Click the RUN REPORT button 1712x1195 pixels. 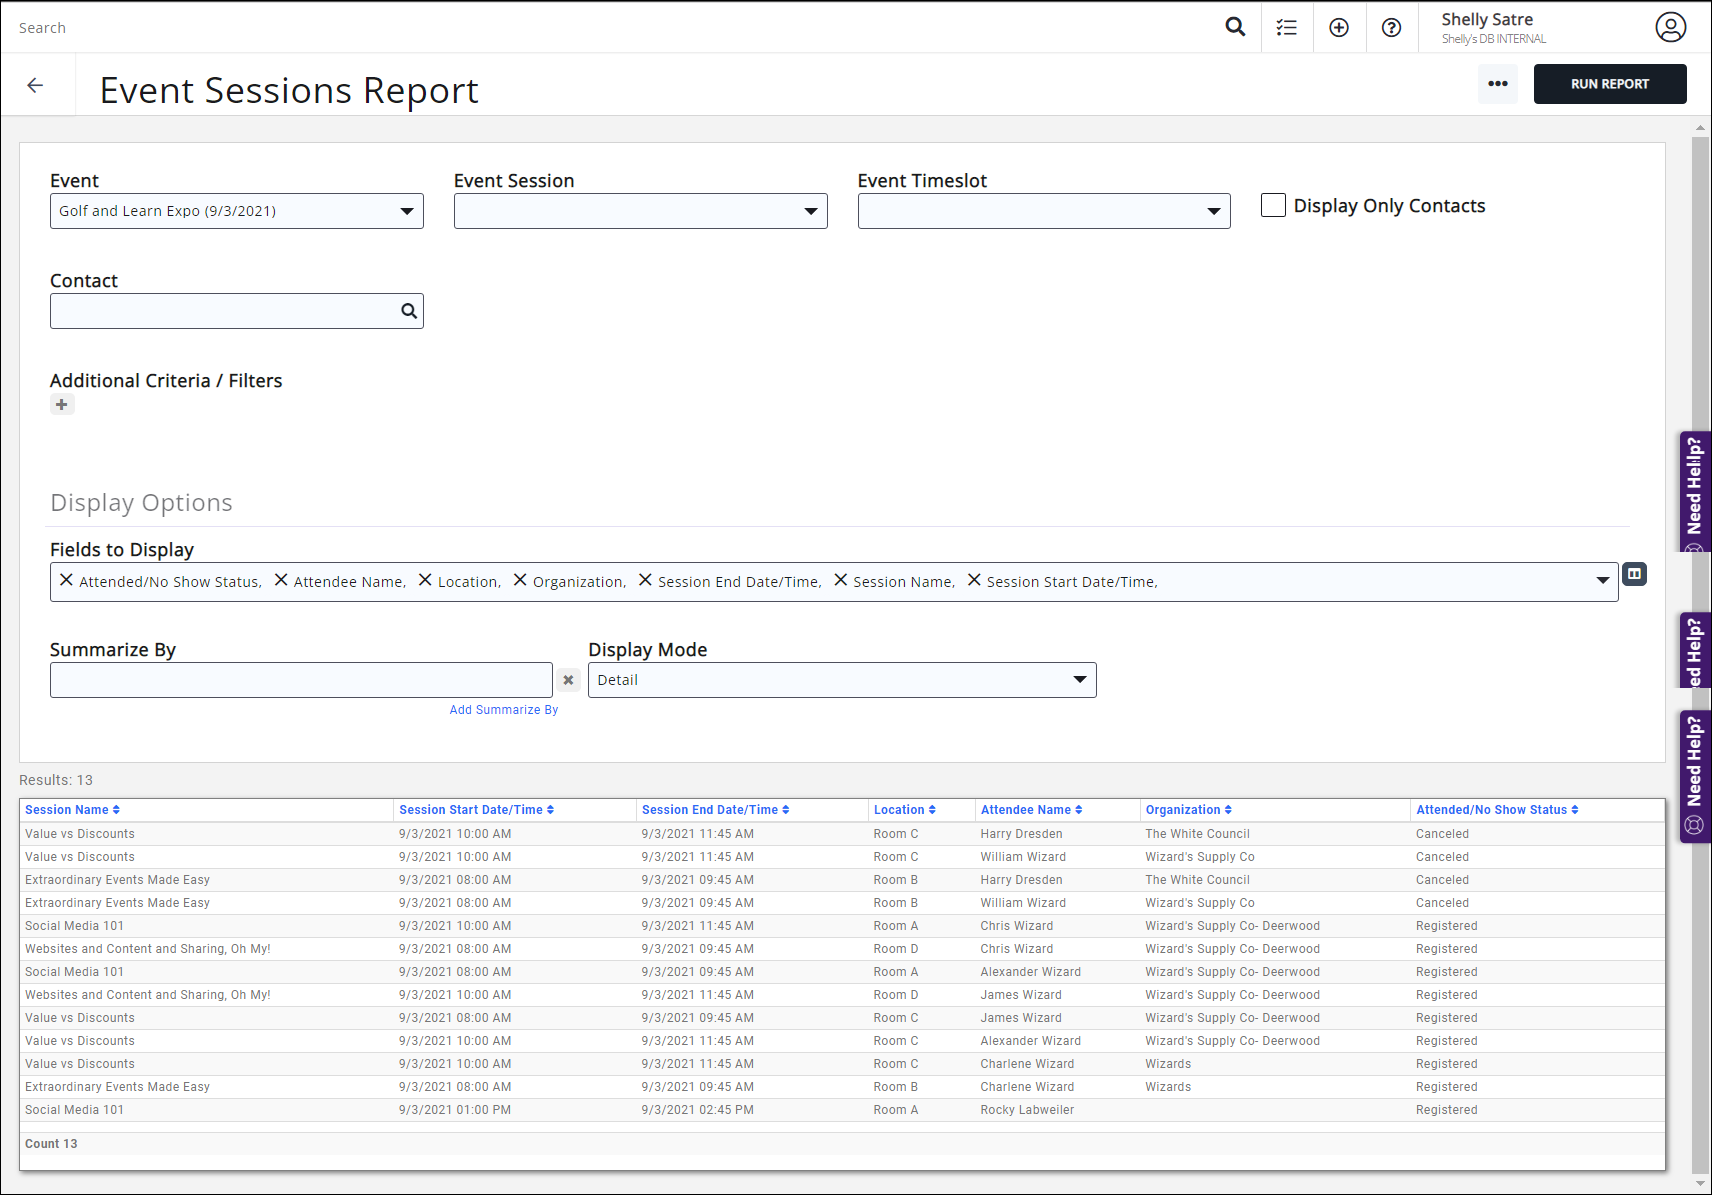[1609, 84]
